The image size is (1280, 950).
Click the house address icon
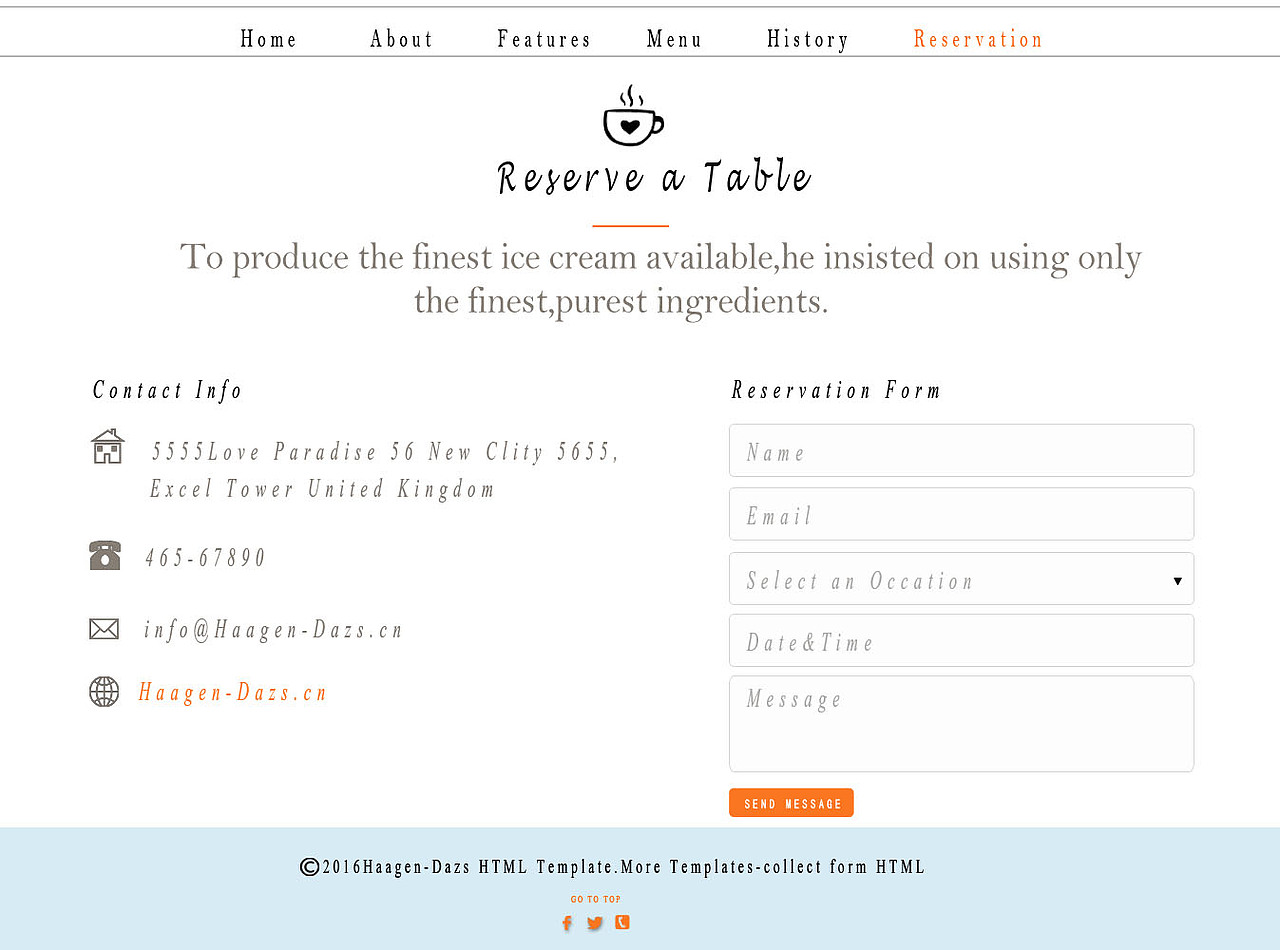108,447
